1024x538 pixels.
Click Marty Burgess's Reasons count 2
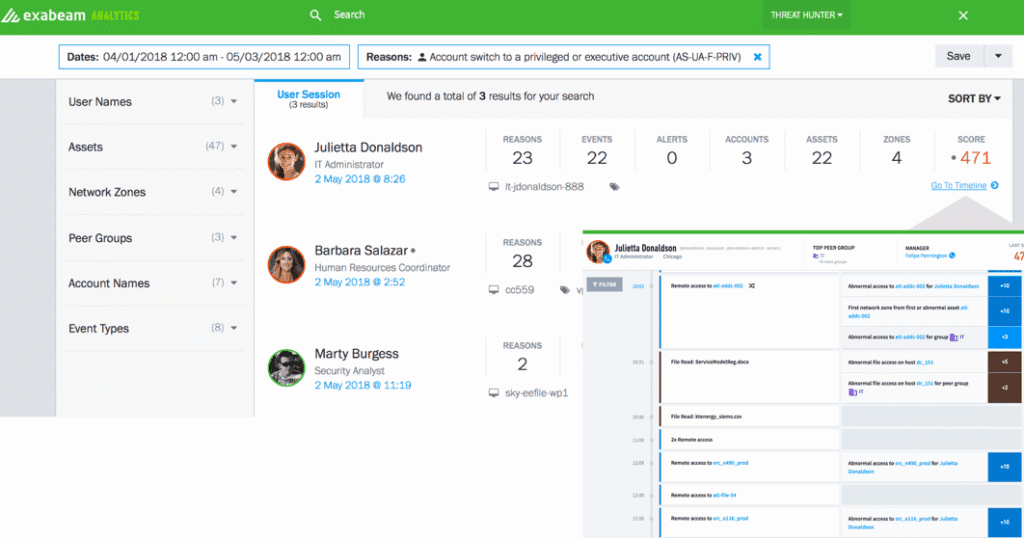[522, 364]
